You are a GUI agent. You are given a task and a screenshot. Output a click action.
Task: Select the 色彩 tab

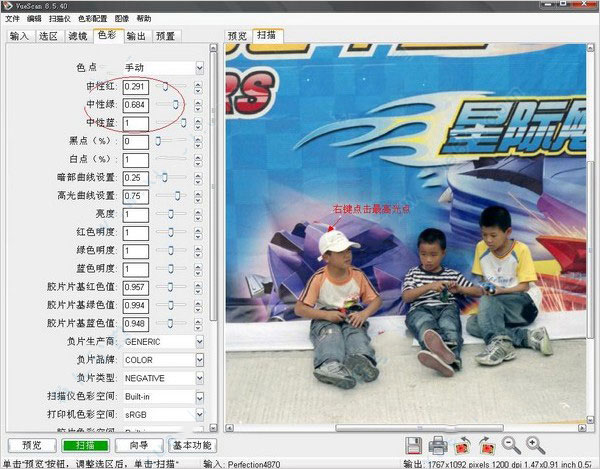click(107, 35)
